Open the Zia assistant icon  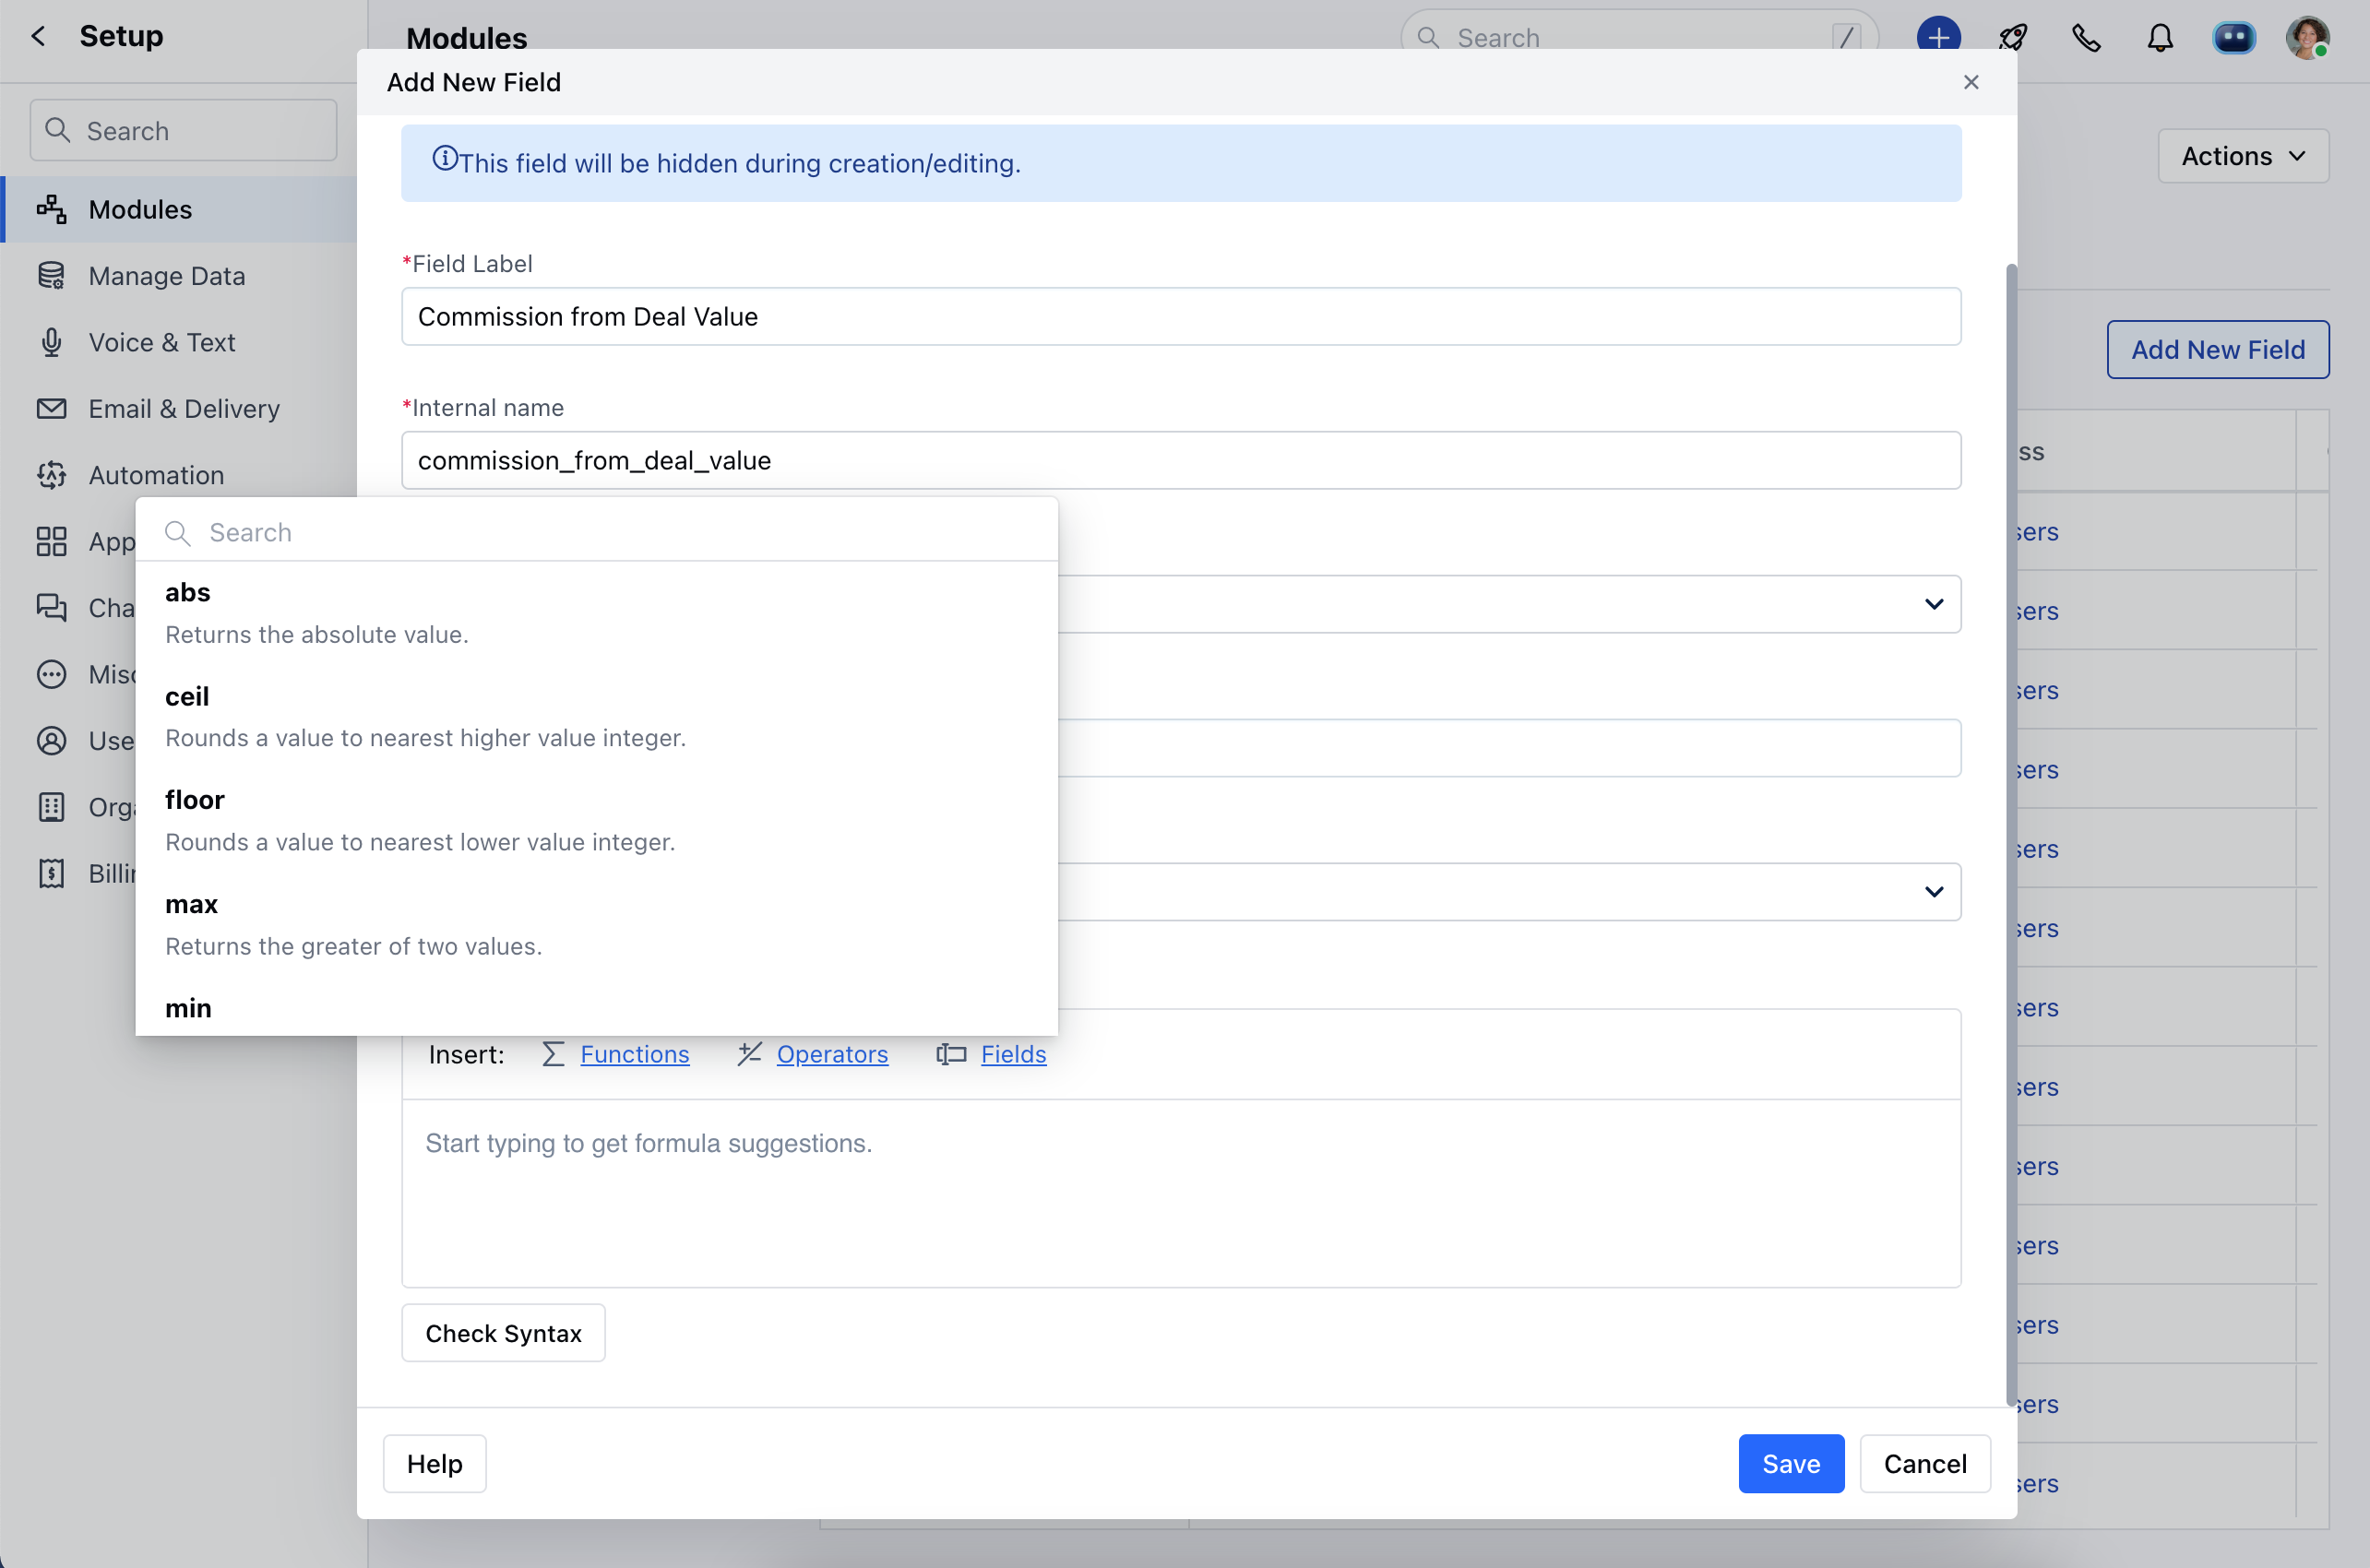point(2236,37)
